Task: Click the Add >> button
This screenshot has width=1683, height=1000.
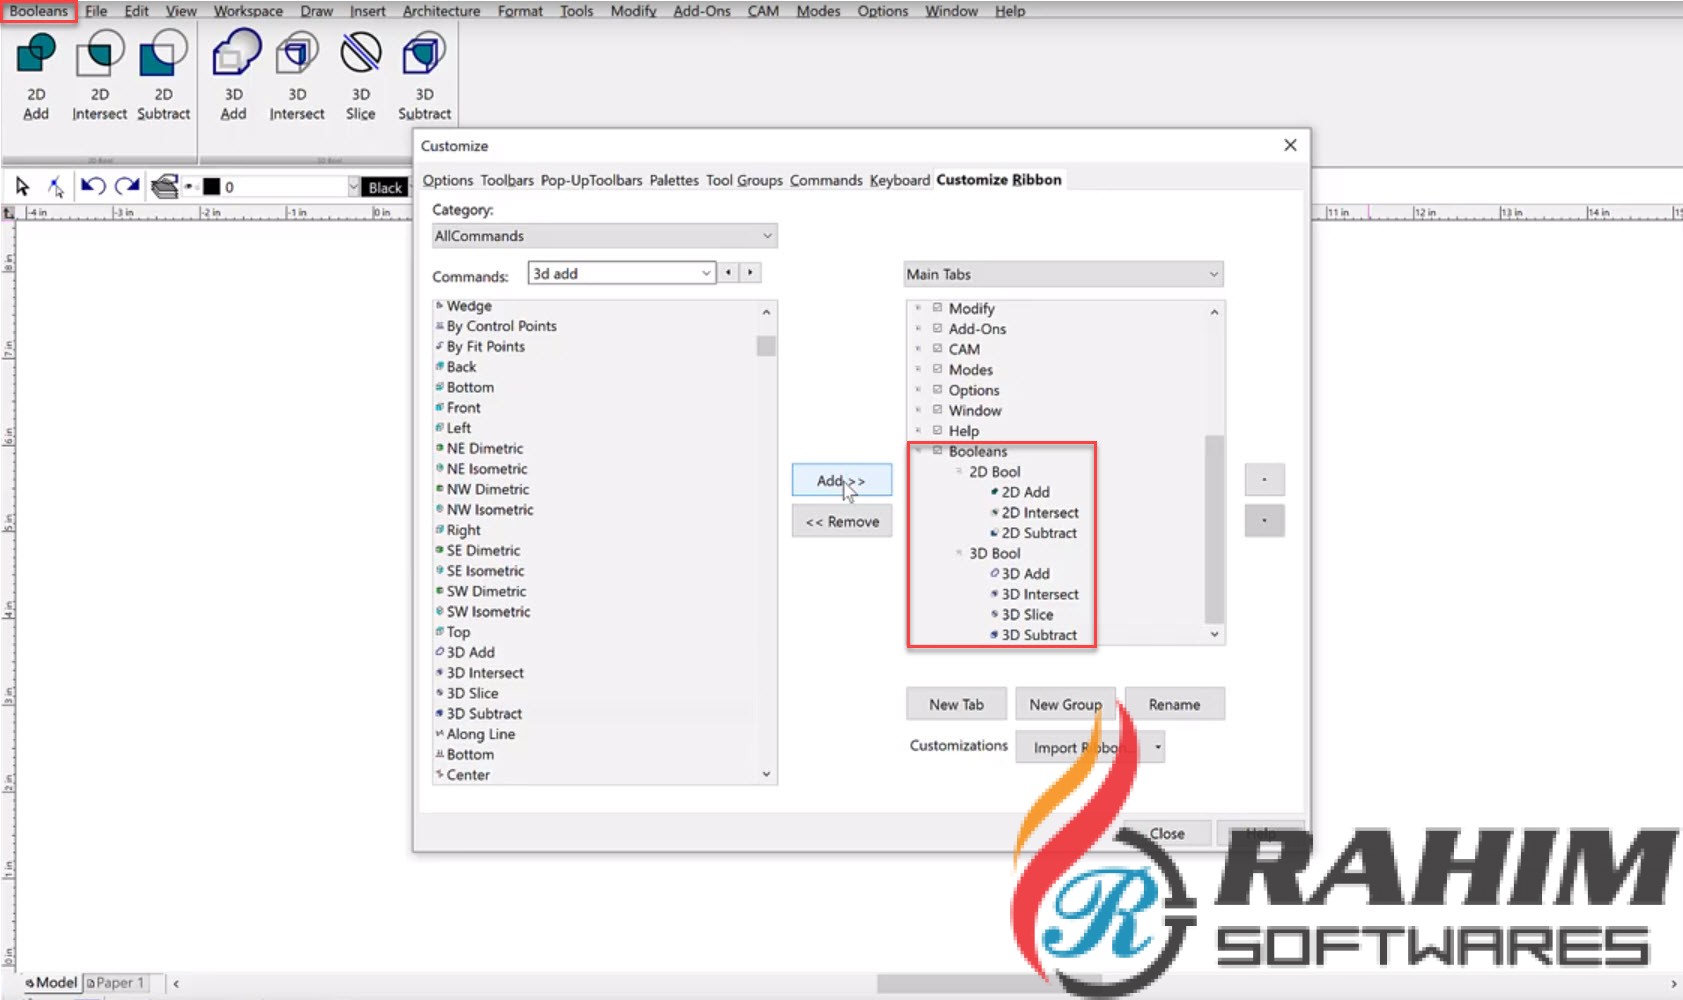Action: tap(841, 480)
